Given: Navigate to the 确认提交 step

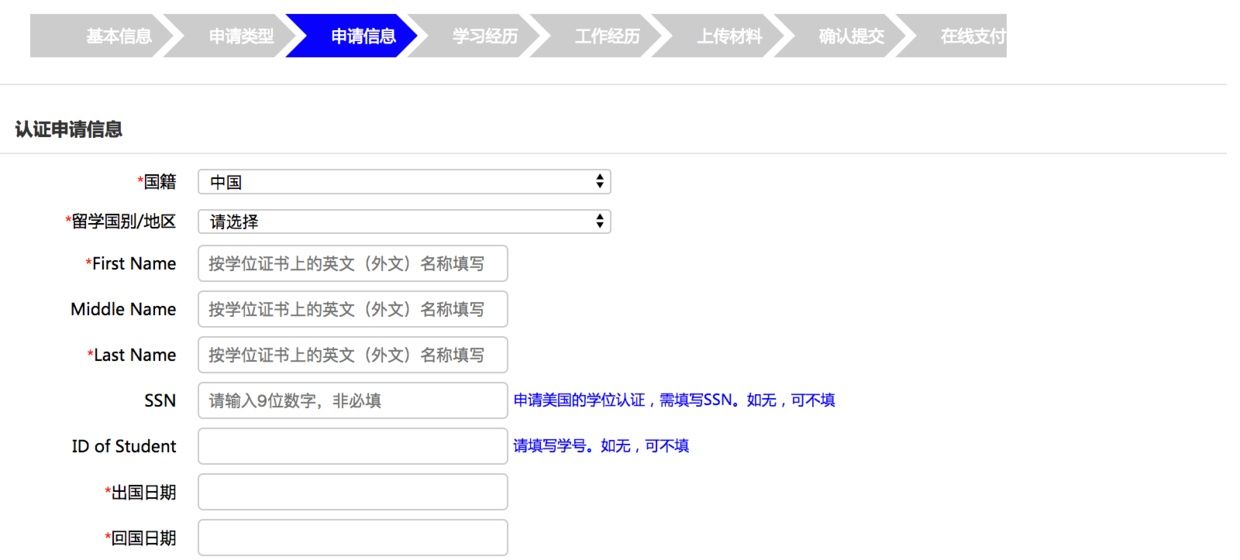Looking at the screenshot, I should (851, 37).
